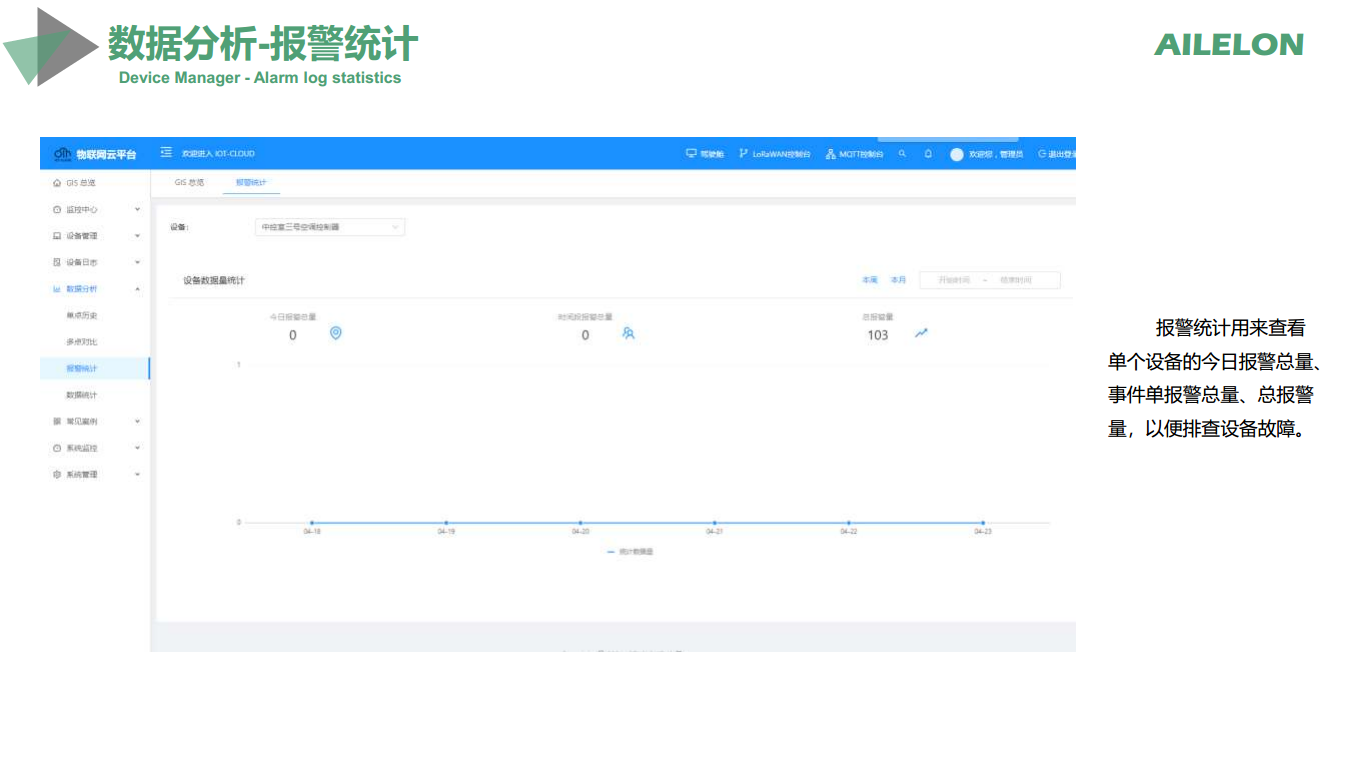Viewport: 1350px width, 759px height.
Task: Click the 欢迎您，管理员 user greeting
Action: coord(996,154)
